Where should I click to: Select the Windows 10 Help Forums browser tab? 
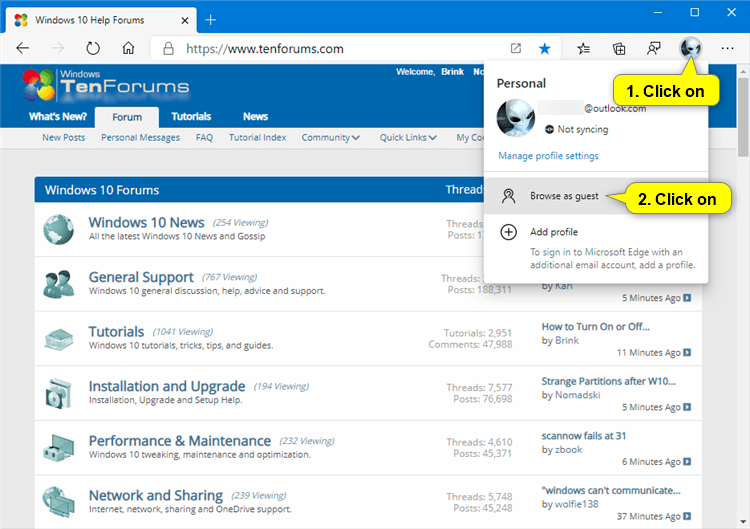click(100, 20)
